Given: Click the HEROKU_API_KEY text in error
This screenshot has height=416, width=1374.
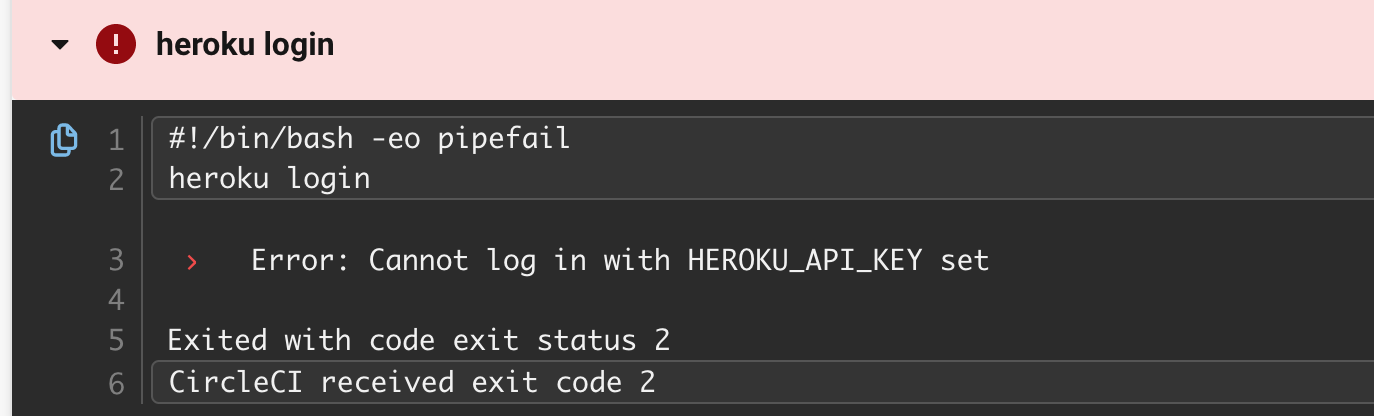Looking at the screenshot, I should pos(809,261).
